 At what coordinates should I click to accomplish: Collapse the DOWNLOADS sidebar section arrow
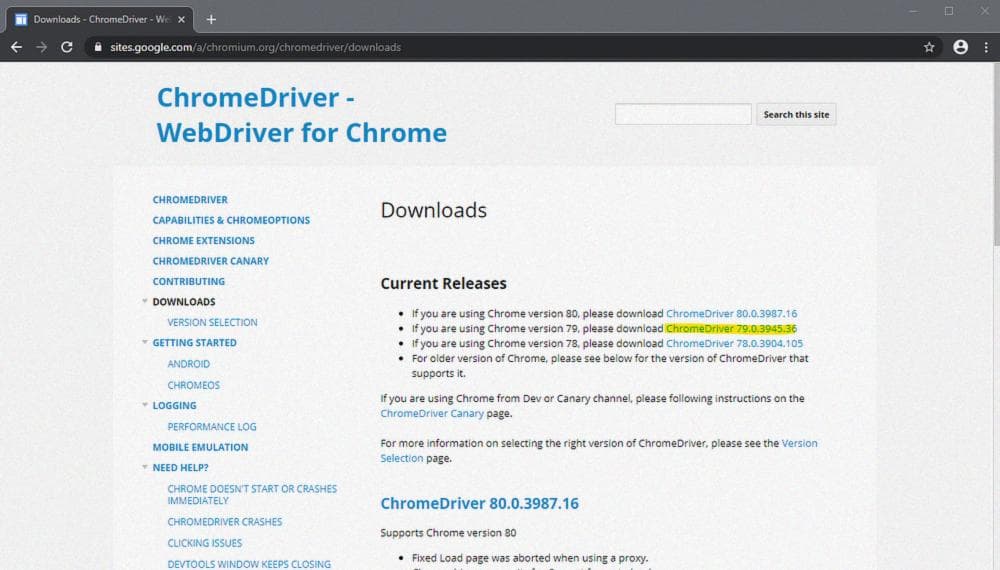pyautogui.click(x=145, y=301)
